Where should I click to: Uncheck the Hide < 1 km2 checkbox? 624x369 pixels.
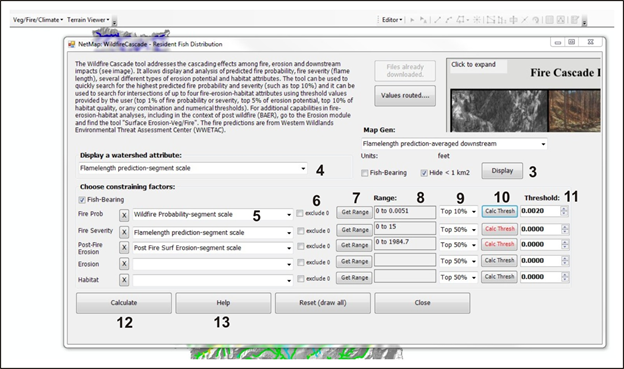click(x=424, y=173)
